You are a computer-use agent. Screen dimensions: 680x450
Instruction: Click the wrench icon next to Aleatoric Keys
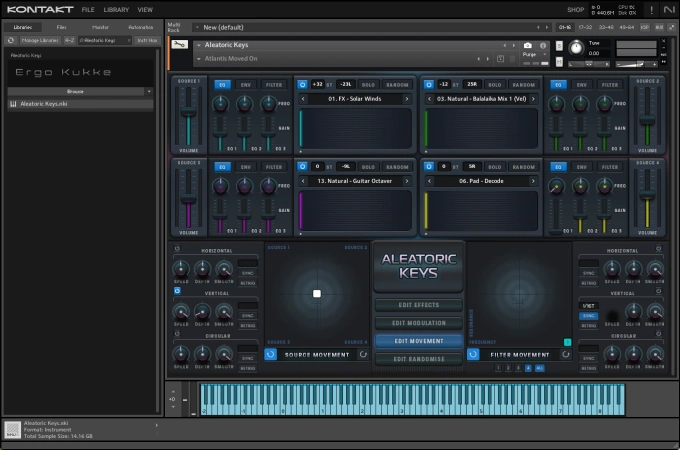178,46
